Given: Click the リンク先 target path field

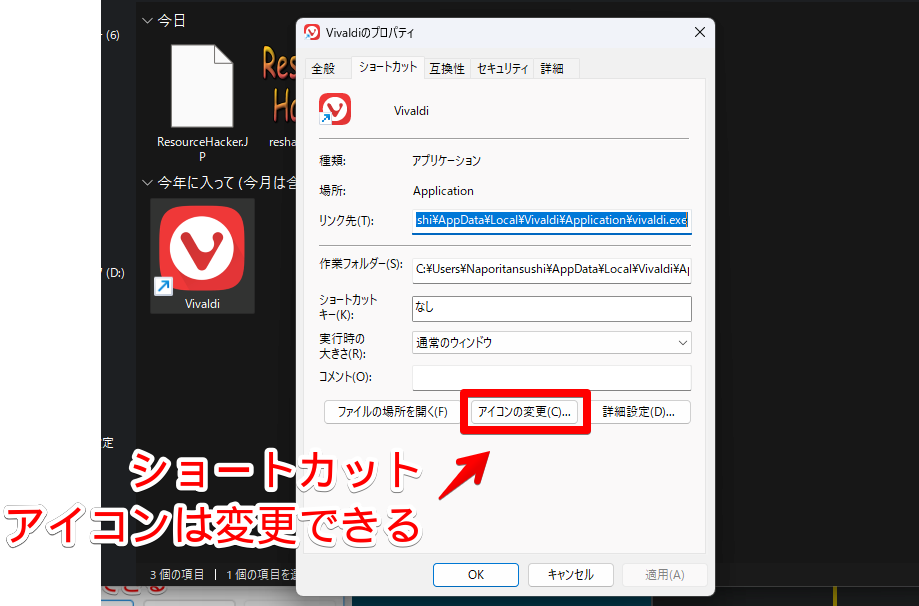Looking at the screenshot, I should (552, 221).
